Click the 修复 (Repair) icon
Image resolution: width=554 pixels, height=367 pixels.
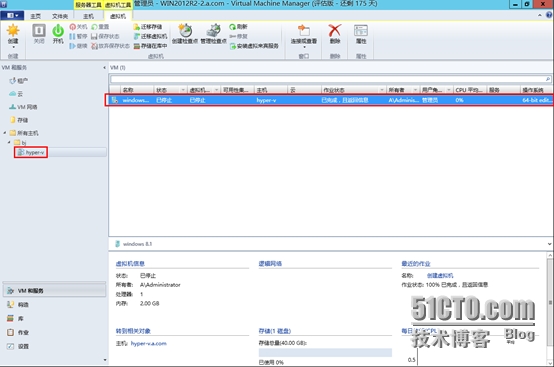[x=232, y=36]
